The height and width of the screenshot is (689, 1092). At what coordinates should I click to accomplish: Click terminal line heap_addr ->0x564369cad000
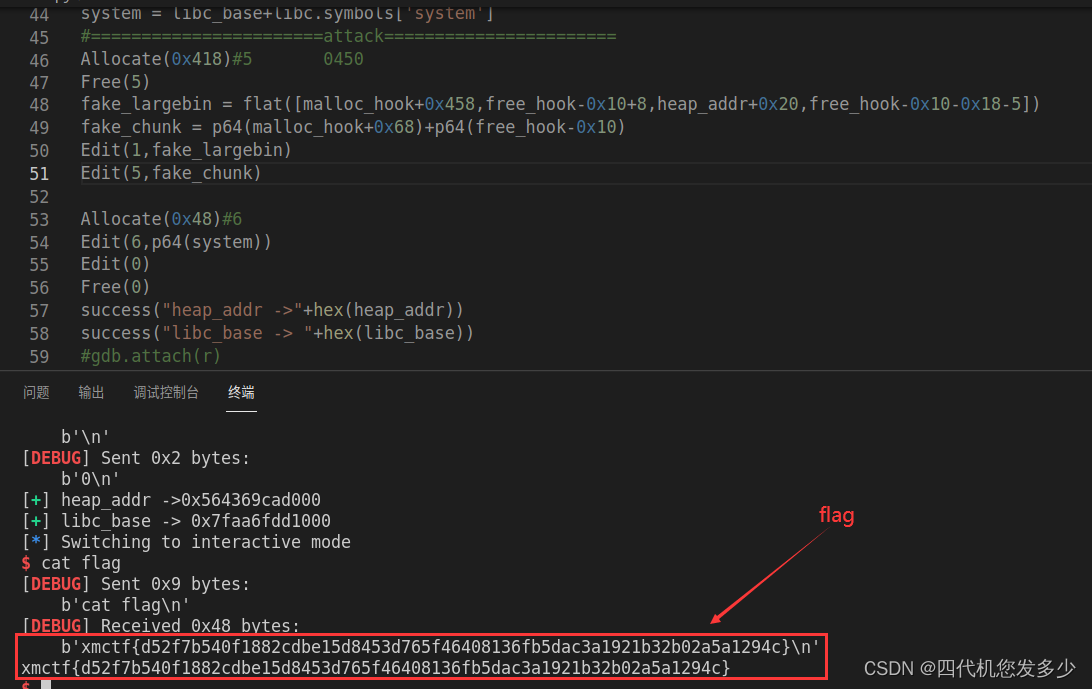[171, 500]
